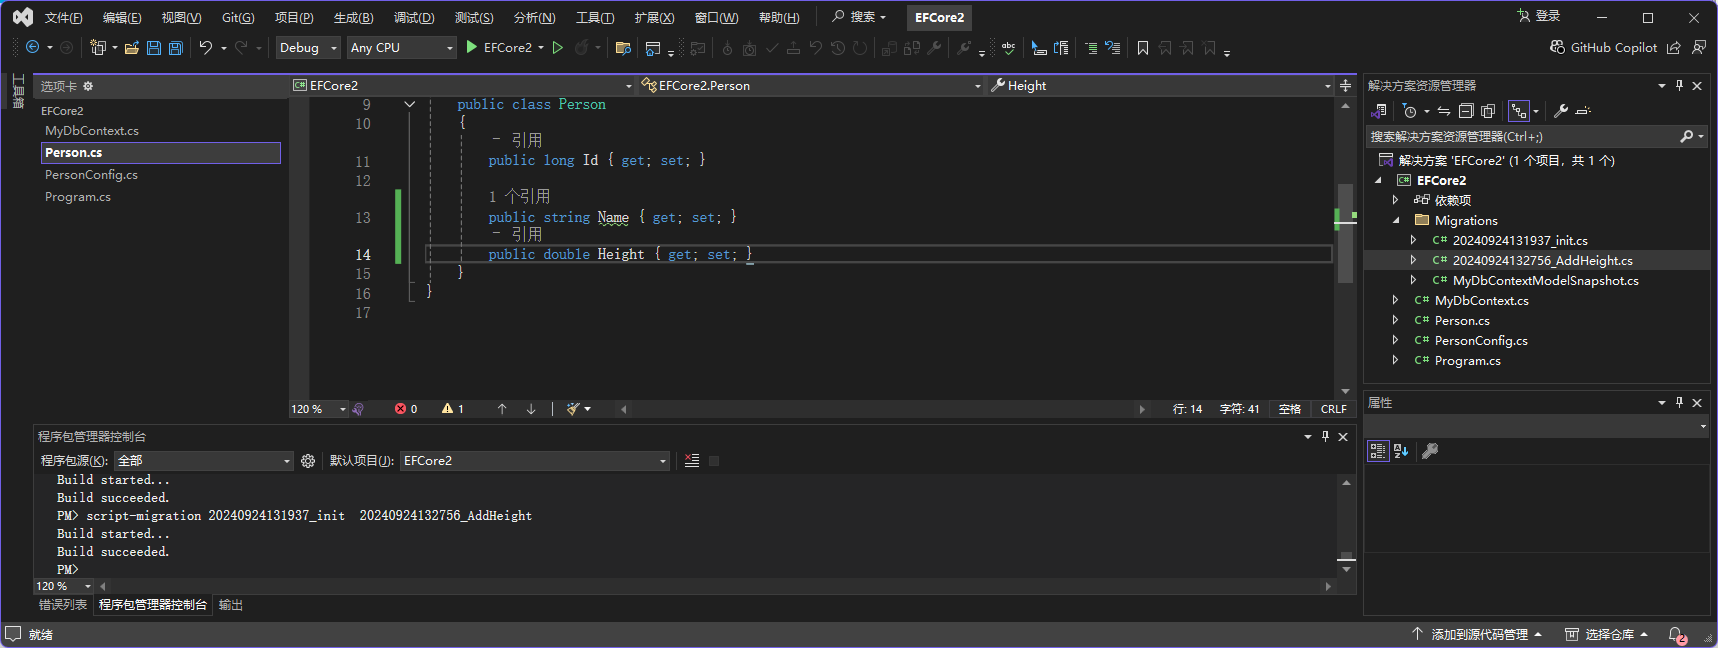The image size is (1718, 648).
Task: Open the Any CPU platform dropdown
Action: click(402, 47)
